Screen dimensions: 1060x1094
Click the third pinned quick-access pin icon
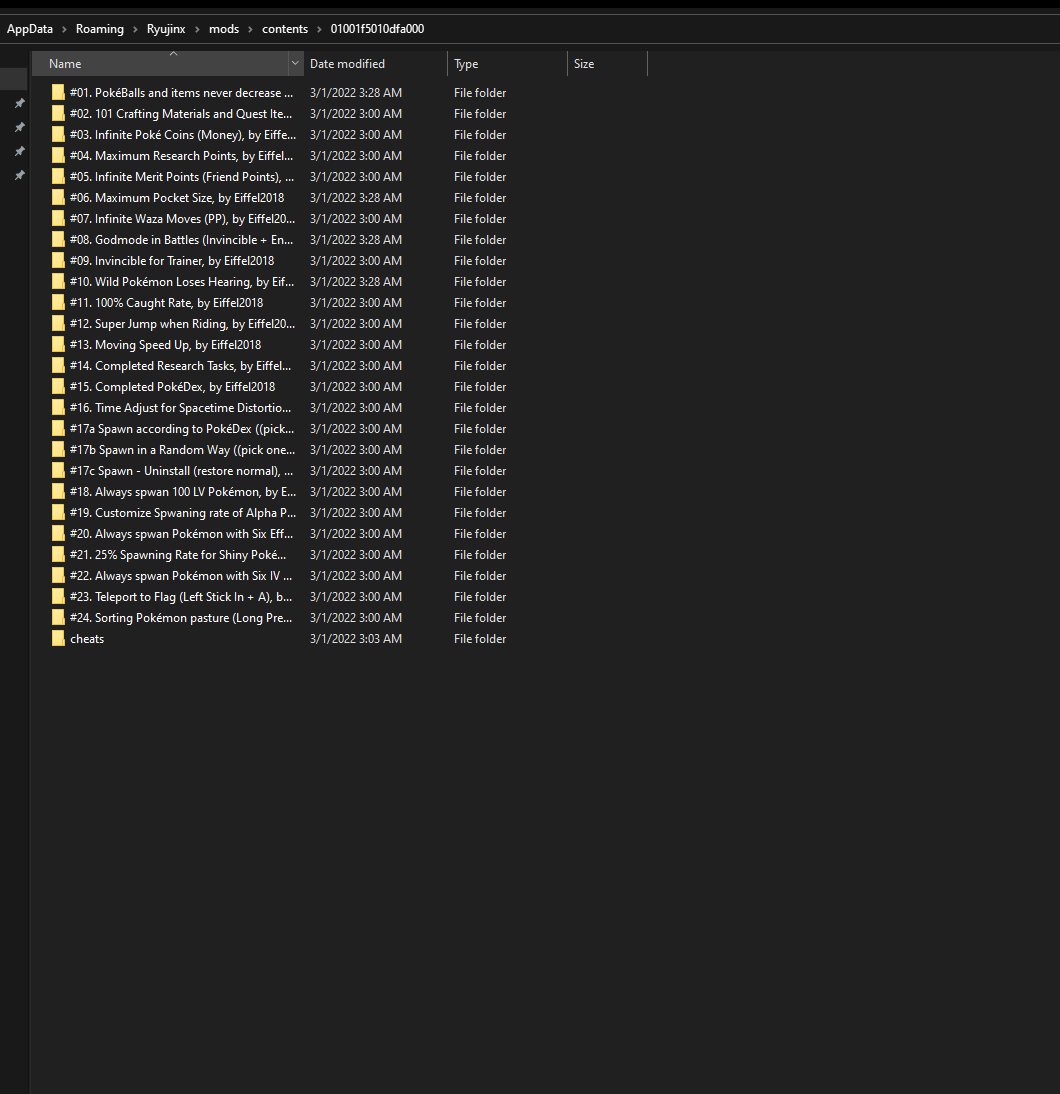[x=20, y=151]
